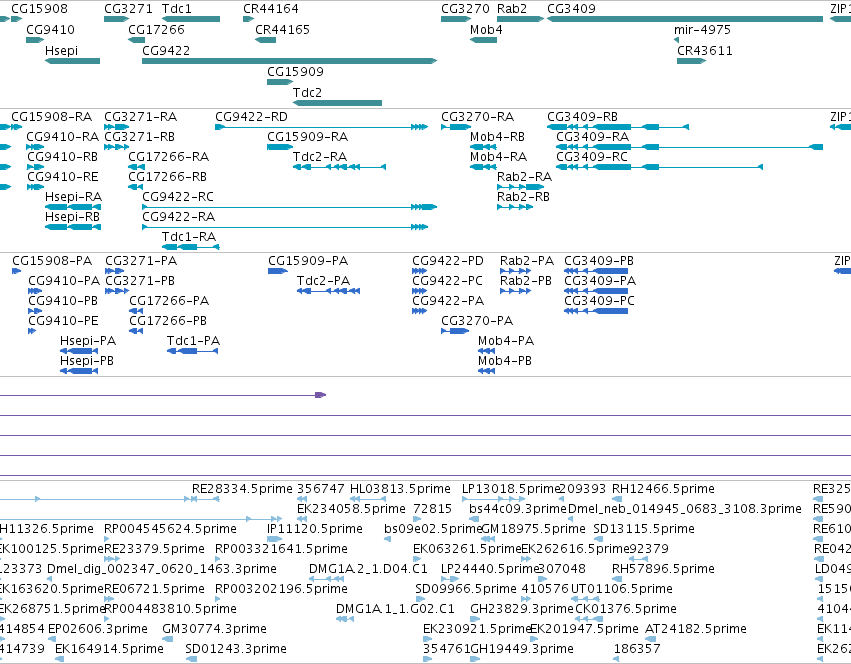Click the CG15909 gene label
Screen dimensions: 851x664
[x=295, y=72]
